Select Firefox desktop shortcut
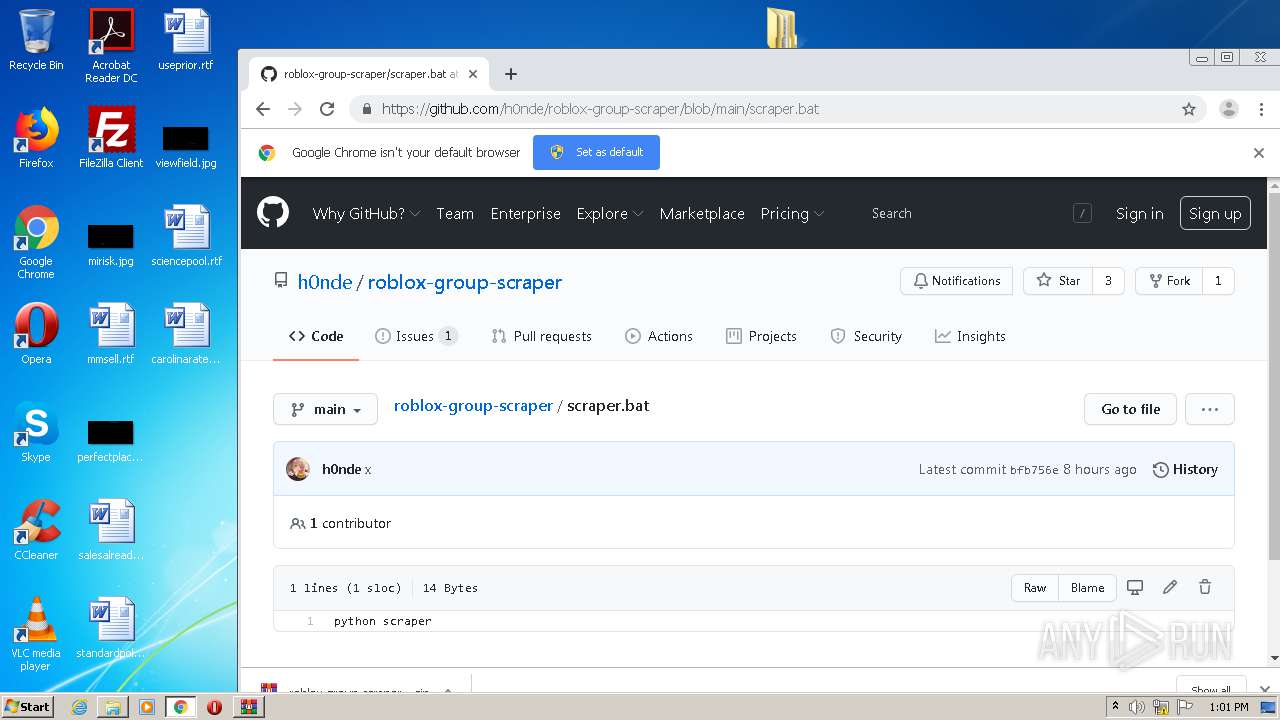1280x720 pixels. (36, 138)
